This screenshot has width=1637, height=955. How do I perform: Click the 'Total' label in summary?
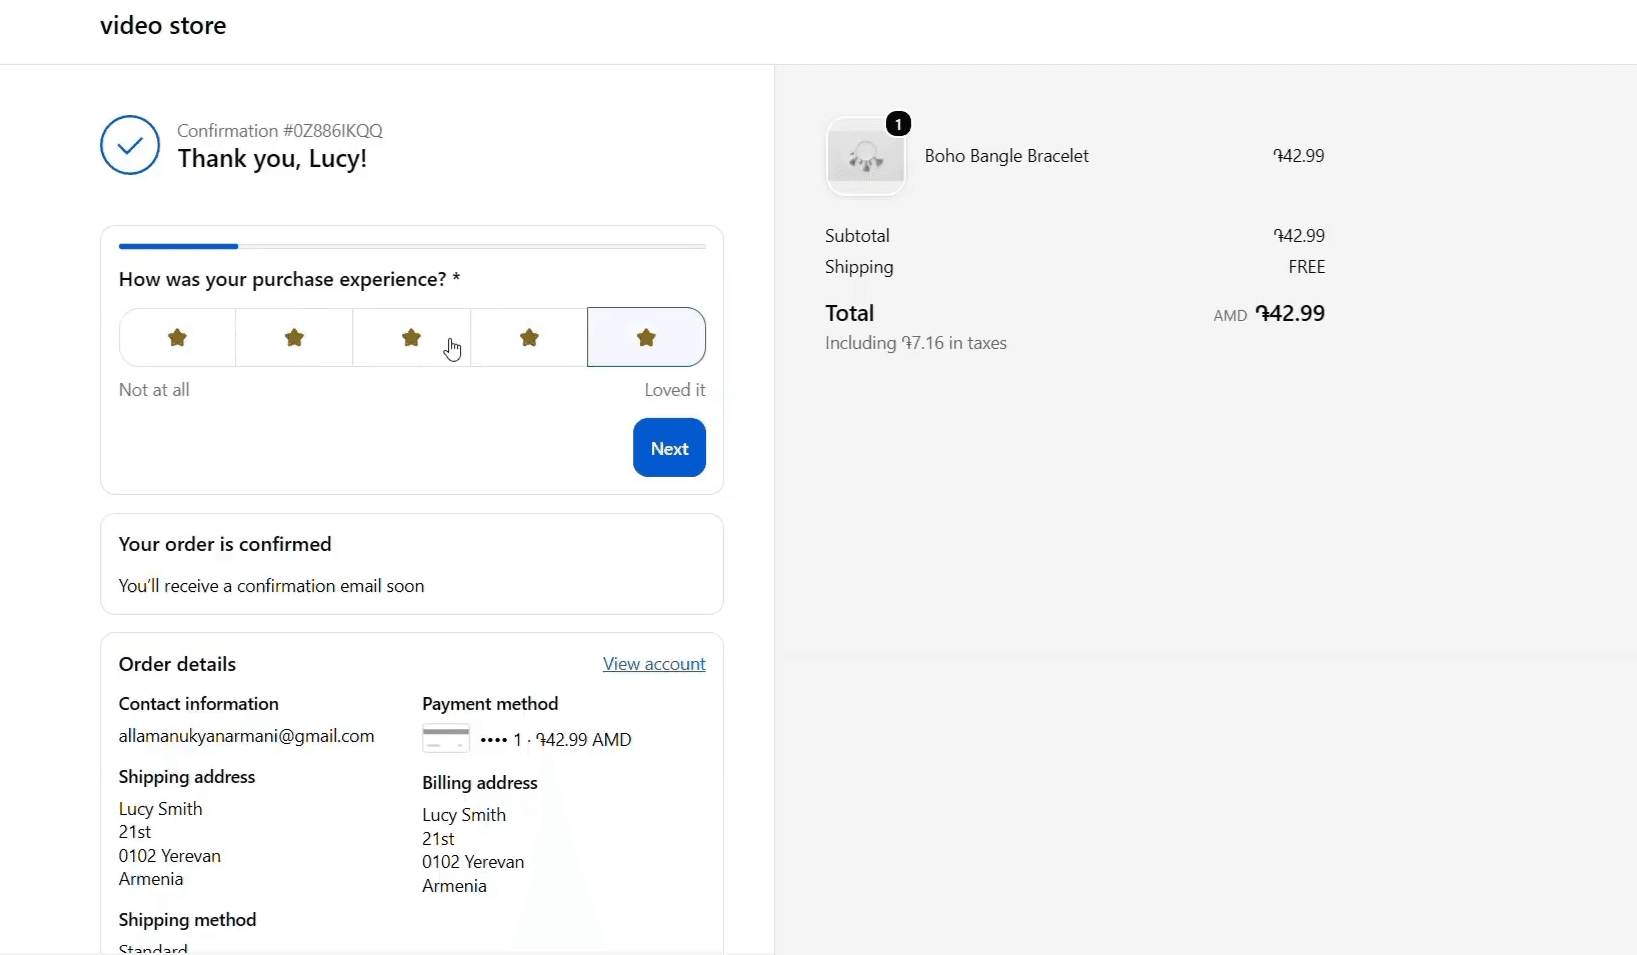click(850, 313)
